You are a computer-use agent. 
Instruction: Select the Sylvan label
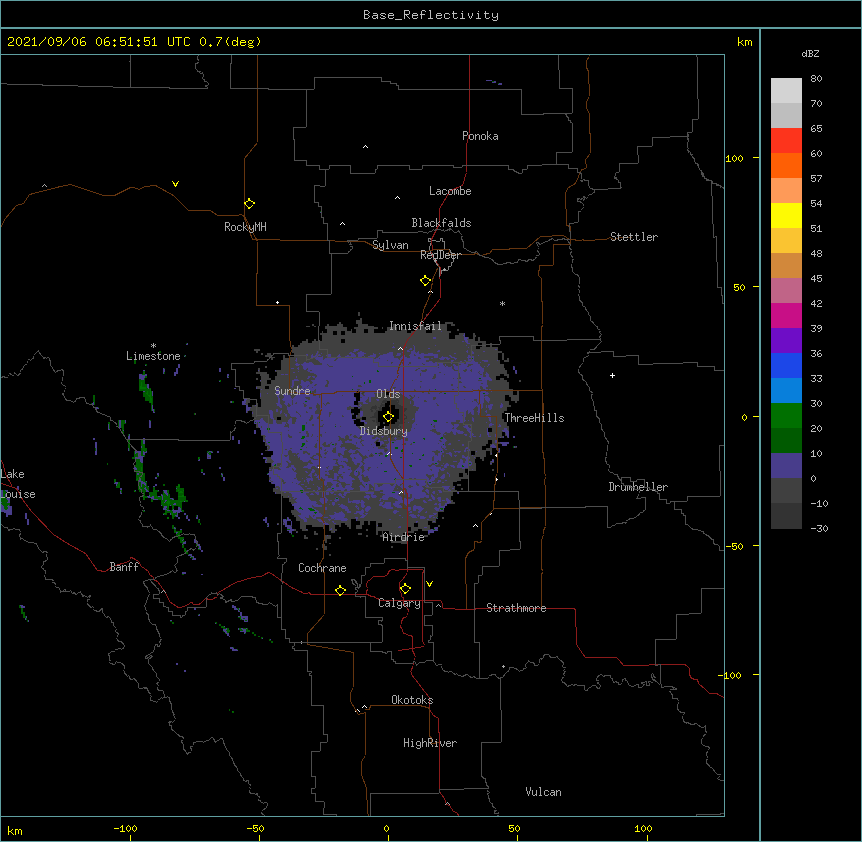click(390, 245)
